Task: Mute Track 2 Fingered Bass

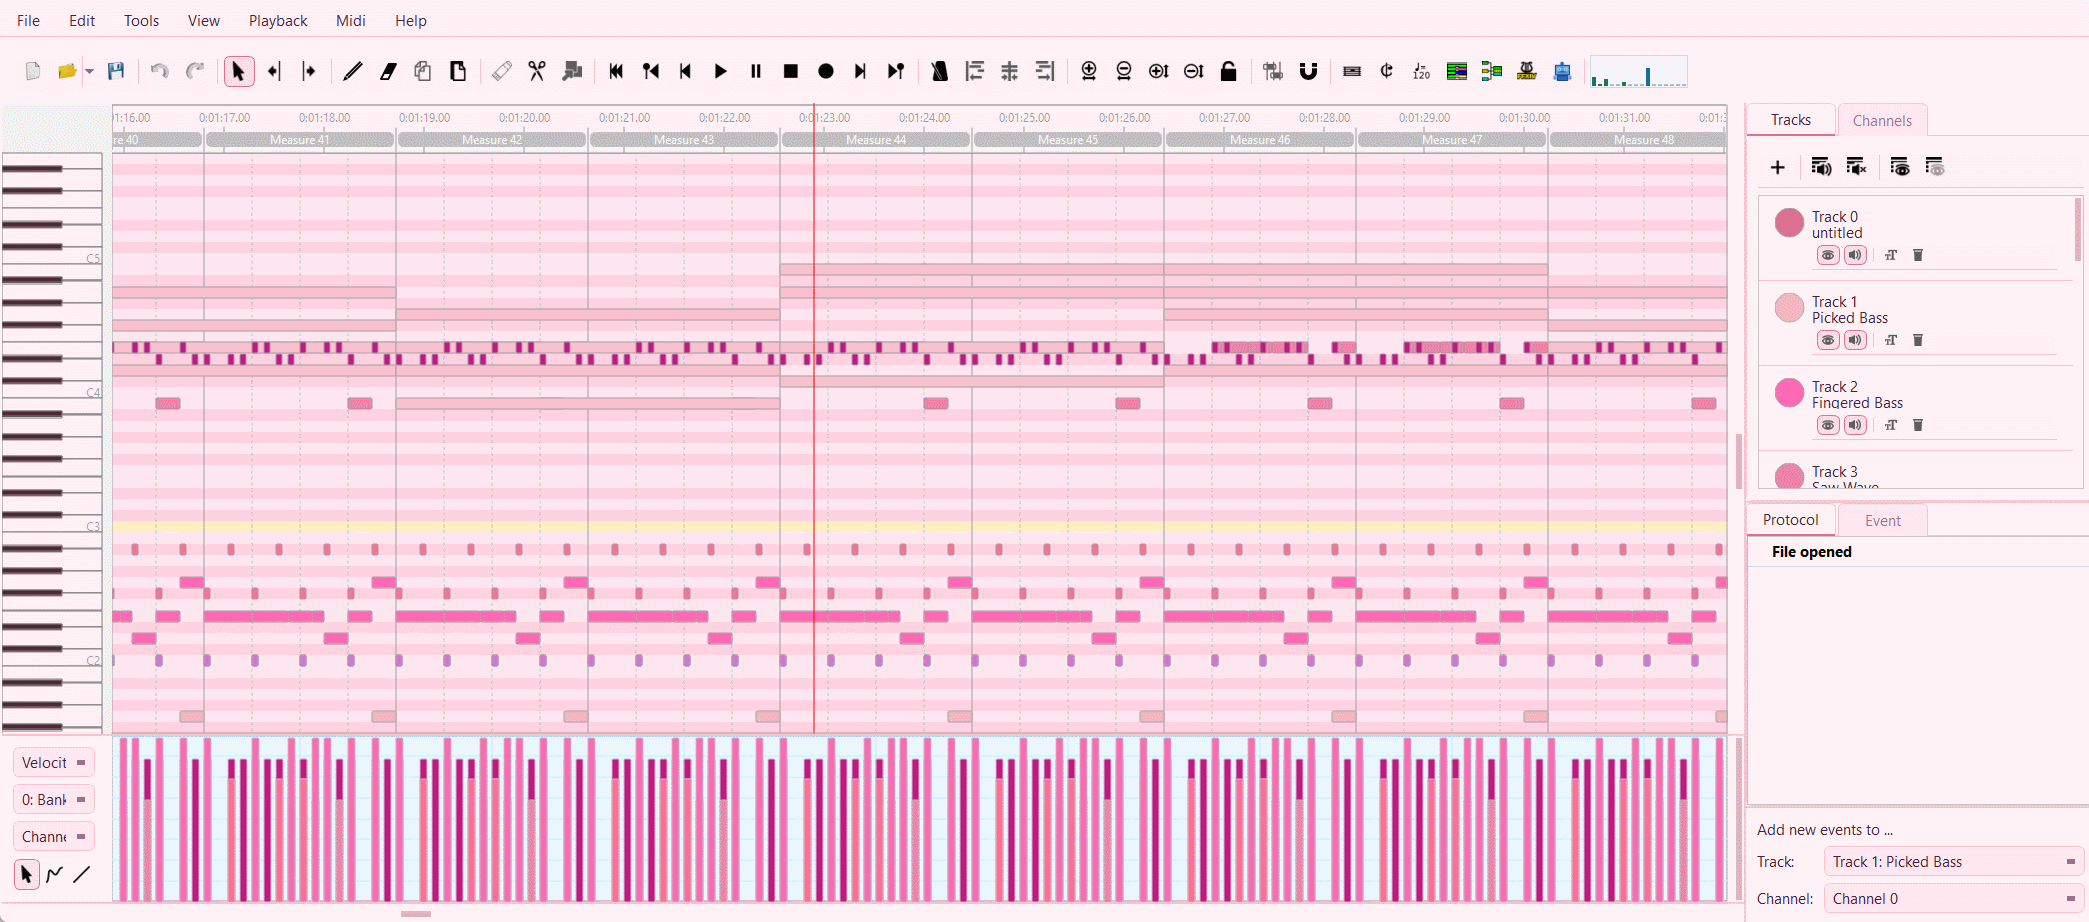Action: [x=1856, y=425]
